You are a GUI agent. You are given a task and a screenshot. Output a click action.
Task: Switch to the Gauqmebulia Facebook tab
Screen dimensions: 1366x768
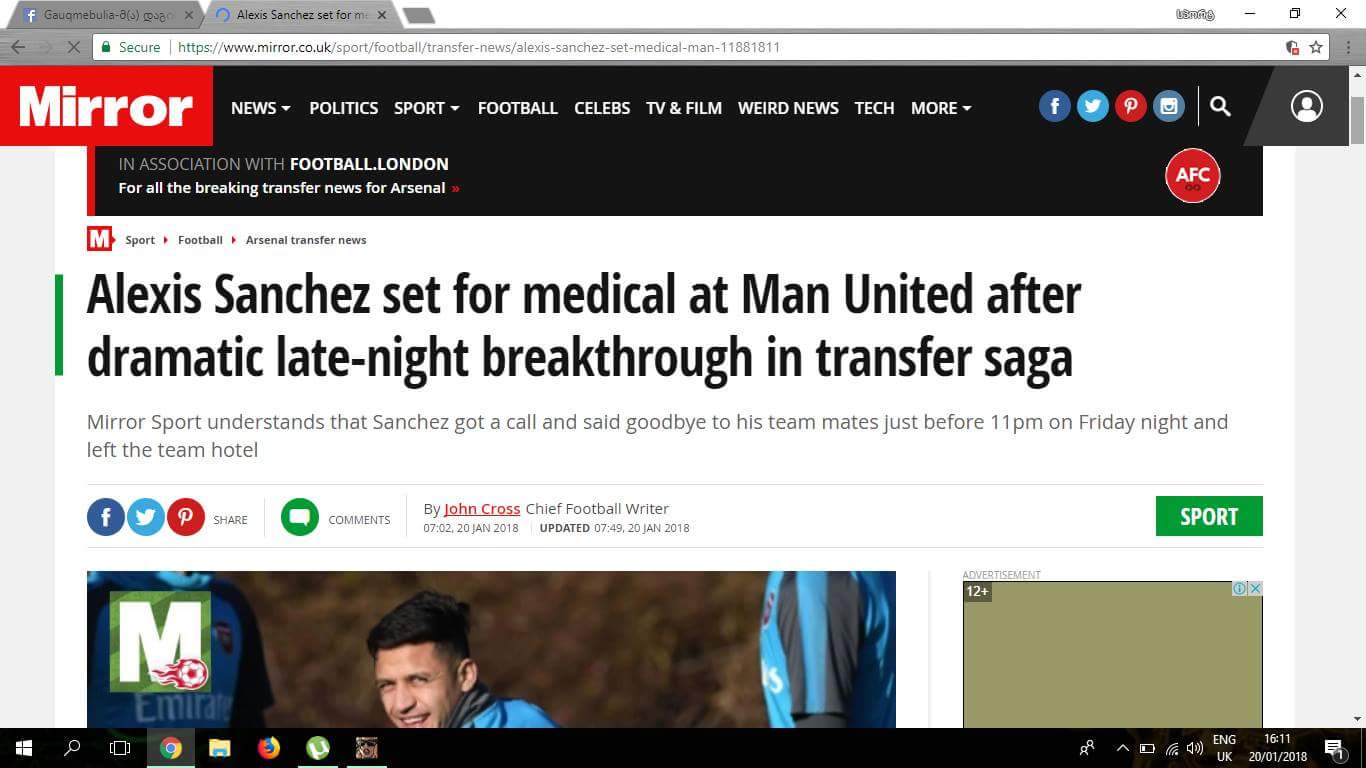(x=108, y=15)
